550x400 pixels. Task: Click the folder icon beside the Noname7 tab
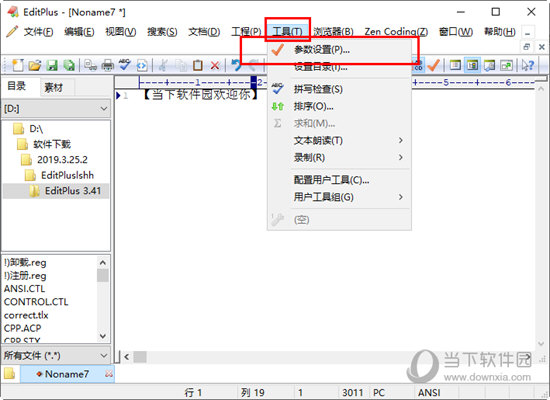click(9, 374)
